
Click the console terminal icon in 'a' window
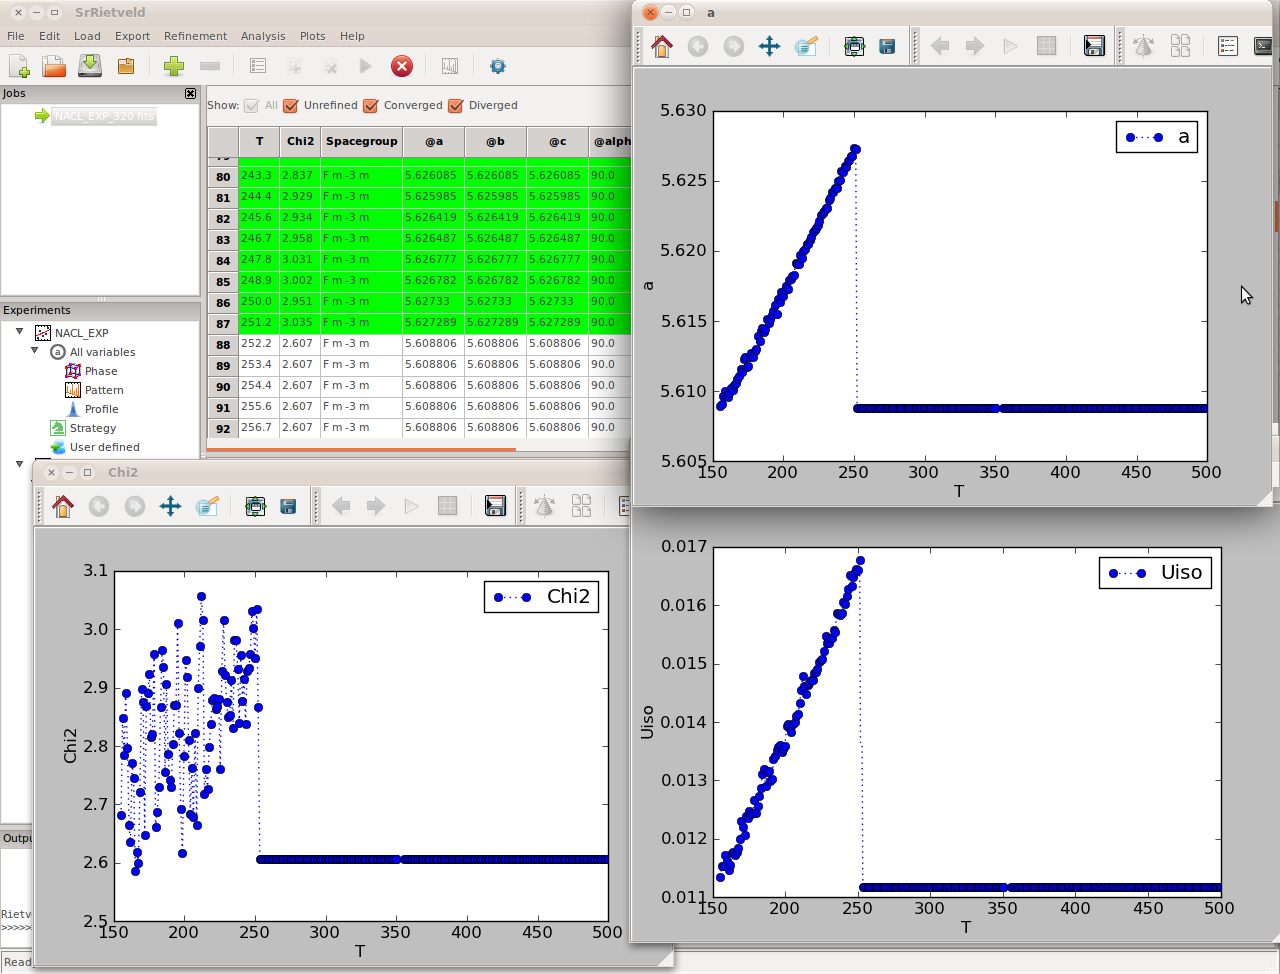point(1263,46)
